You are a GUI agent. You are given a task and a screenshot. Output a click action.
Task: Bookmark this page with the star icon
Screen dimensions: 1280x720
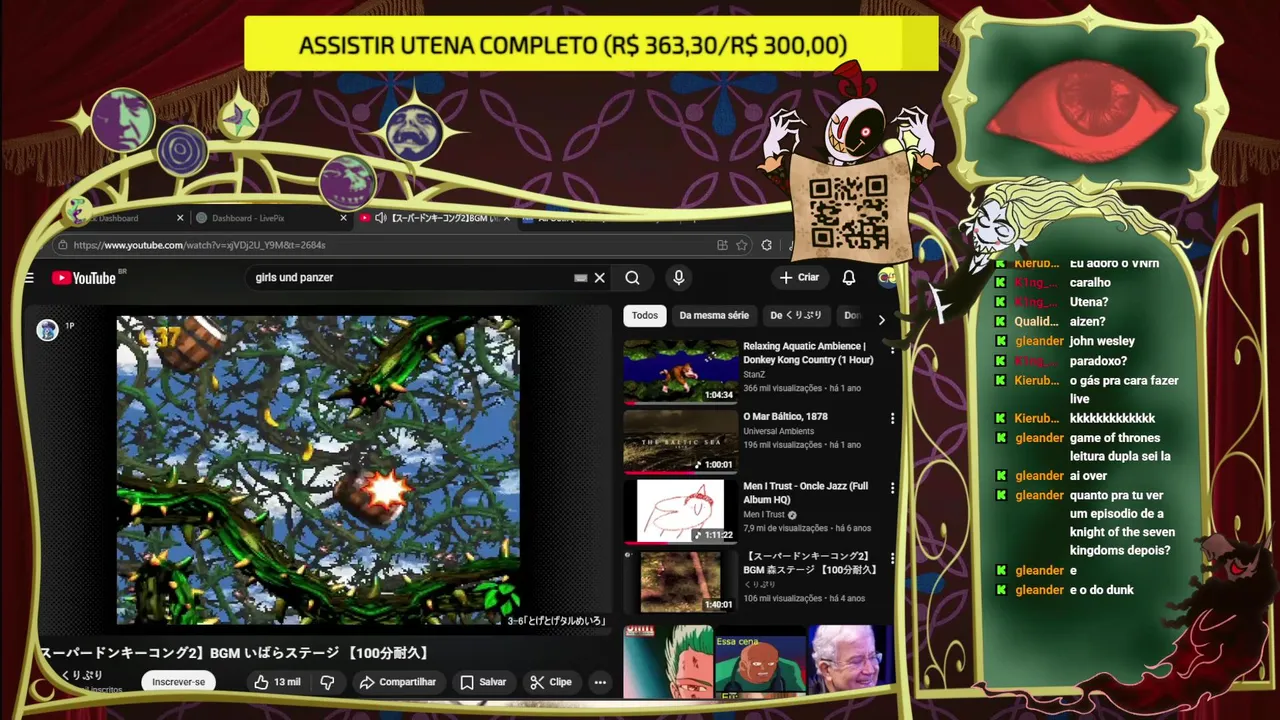(x=741, y=245)
